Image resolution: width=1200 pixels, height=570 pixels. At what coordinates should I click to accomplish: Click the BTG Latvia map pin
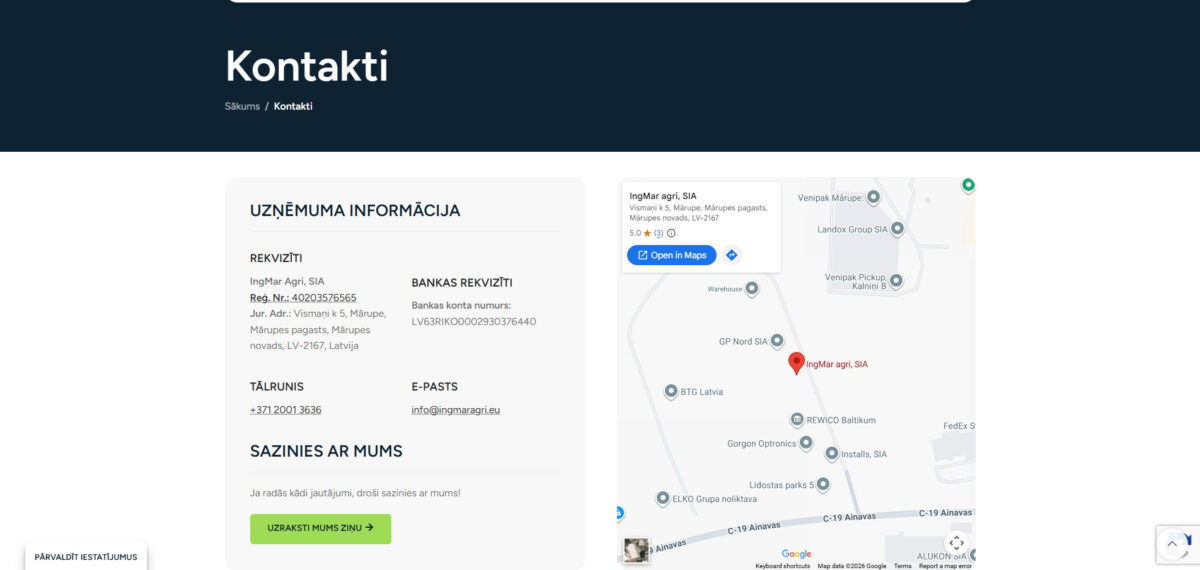(671, 391)
